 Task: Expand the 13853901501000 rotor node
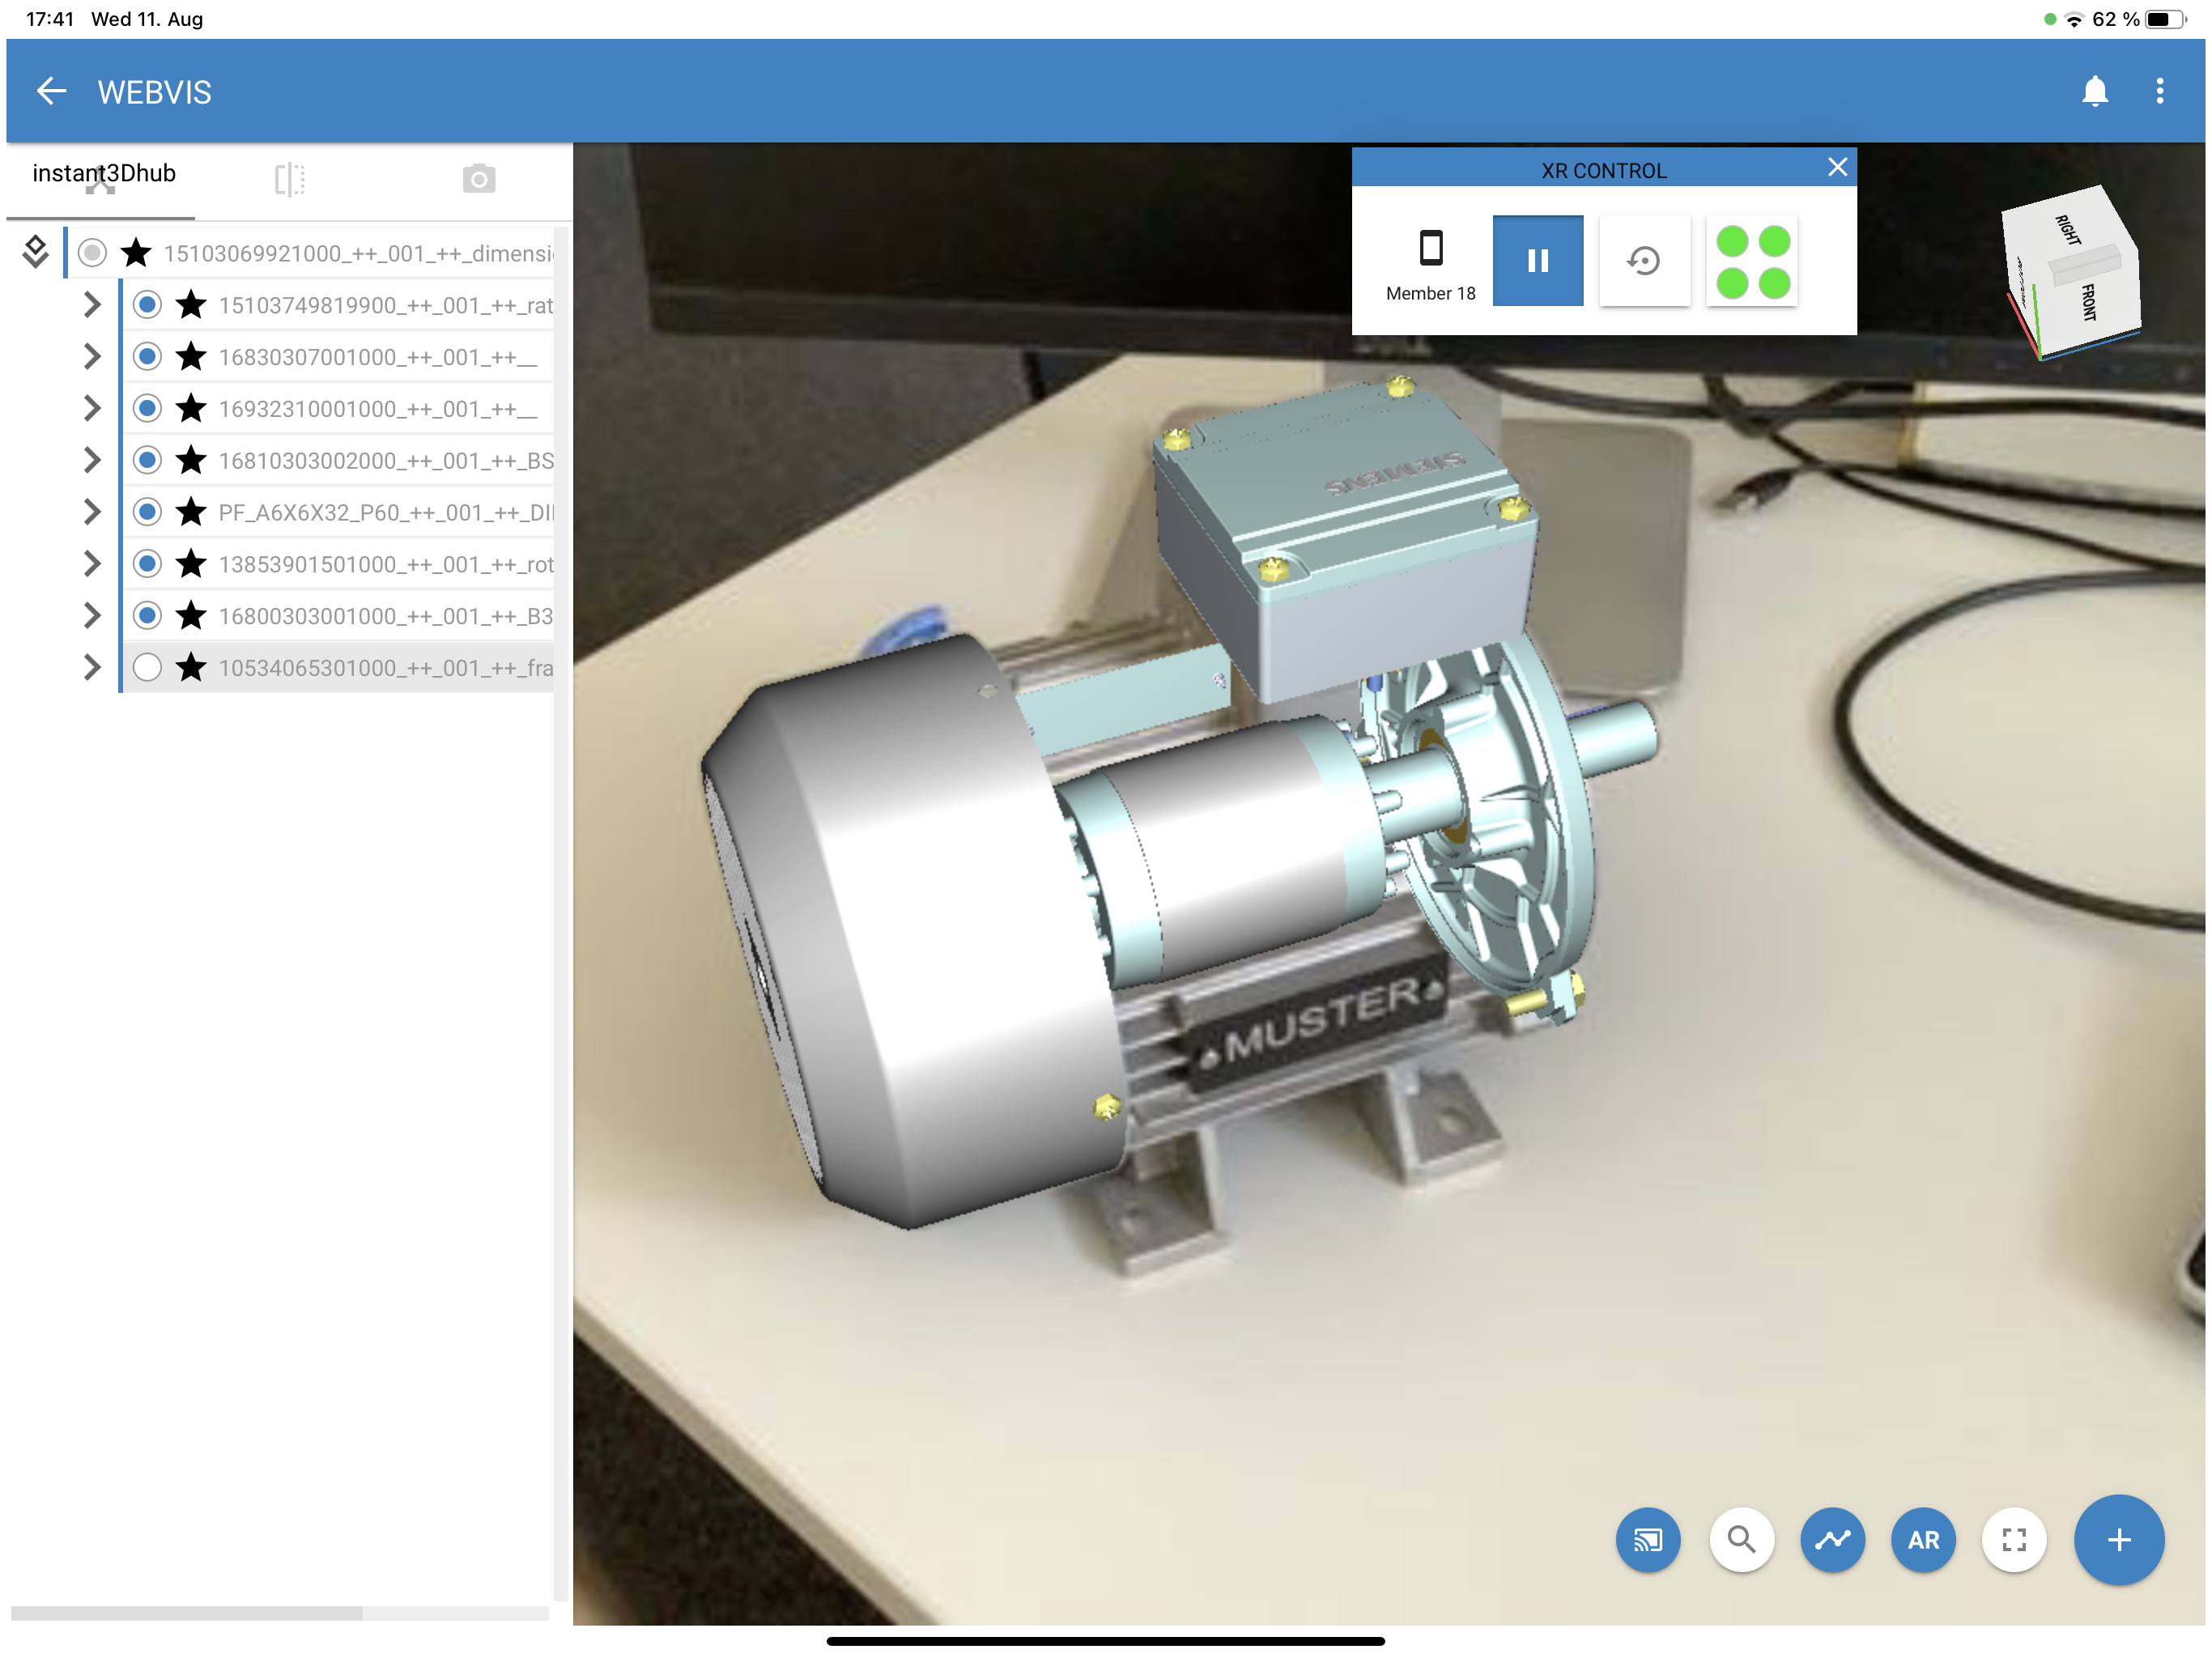[x=92, y=564]
